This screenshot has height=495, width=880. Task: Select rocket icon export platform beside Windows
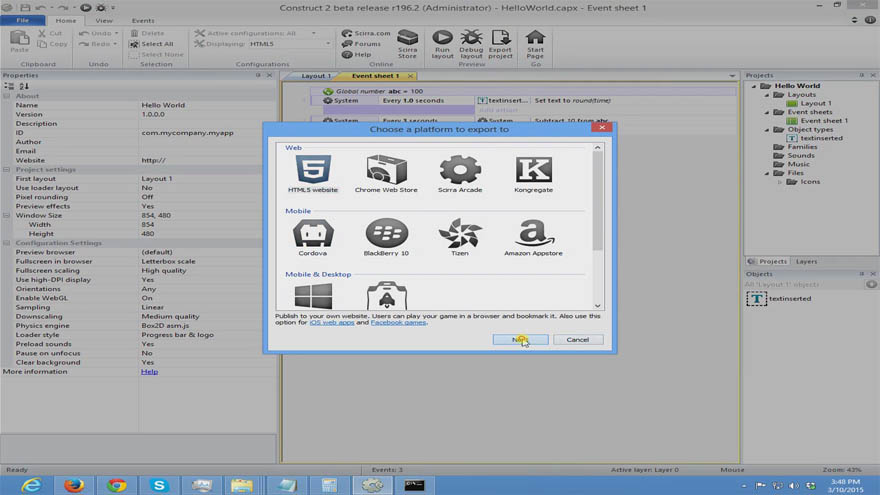(387, 296)
